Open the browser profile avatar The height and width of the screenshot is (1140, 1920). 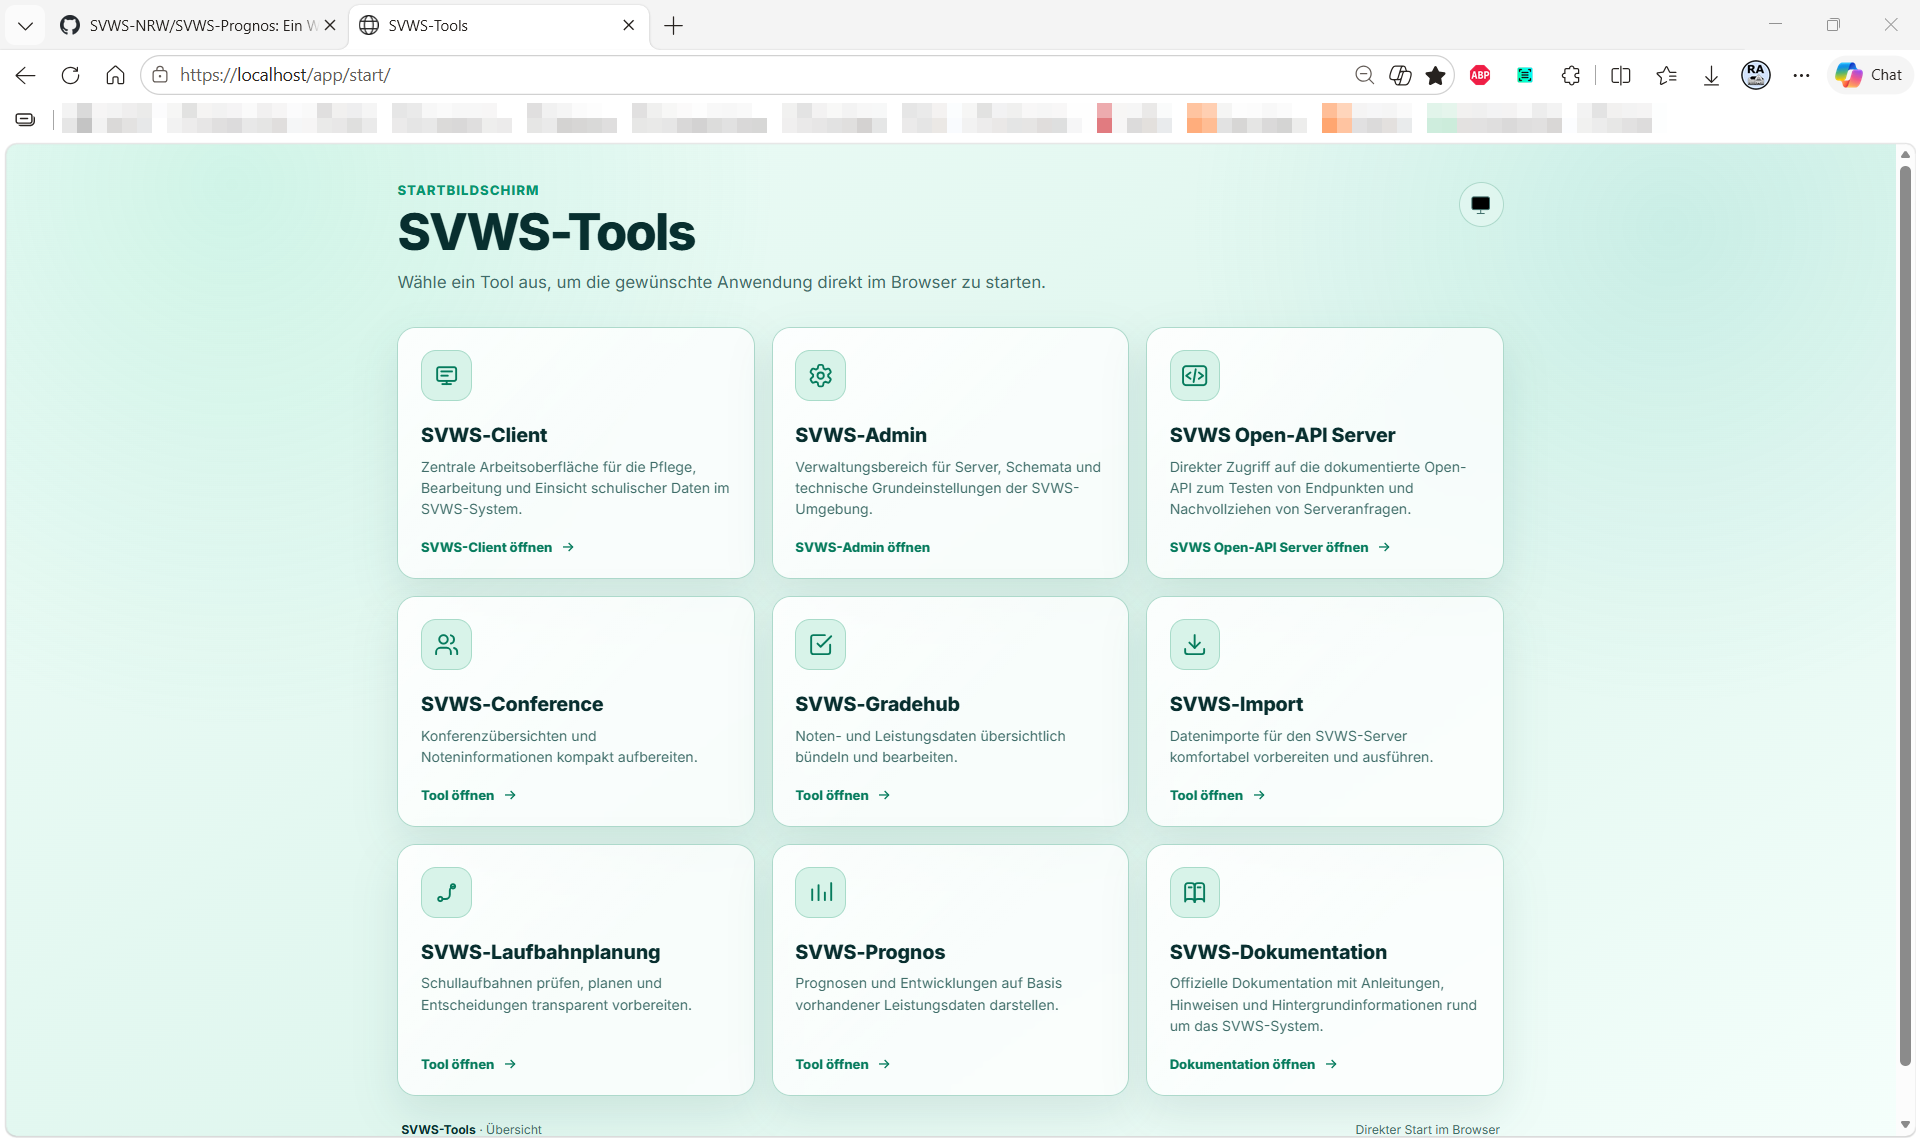click(1756, 75)
